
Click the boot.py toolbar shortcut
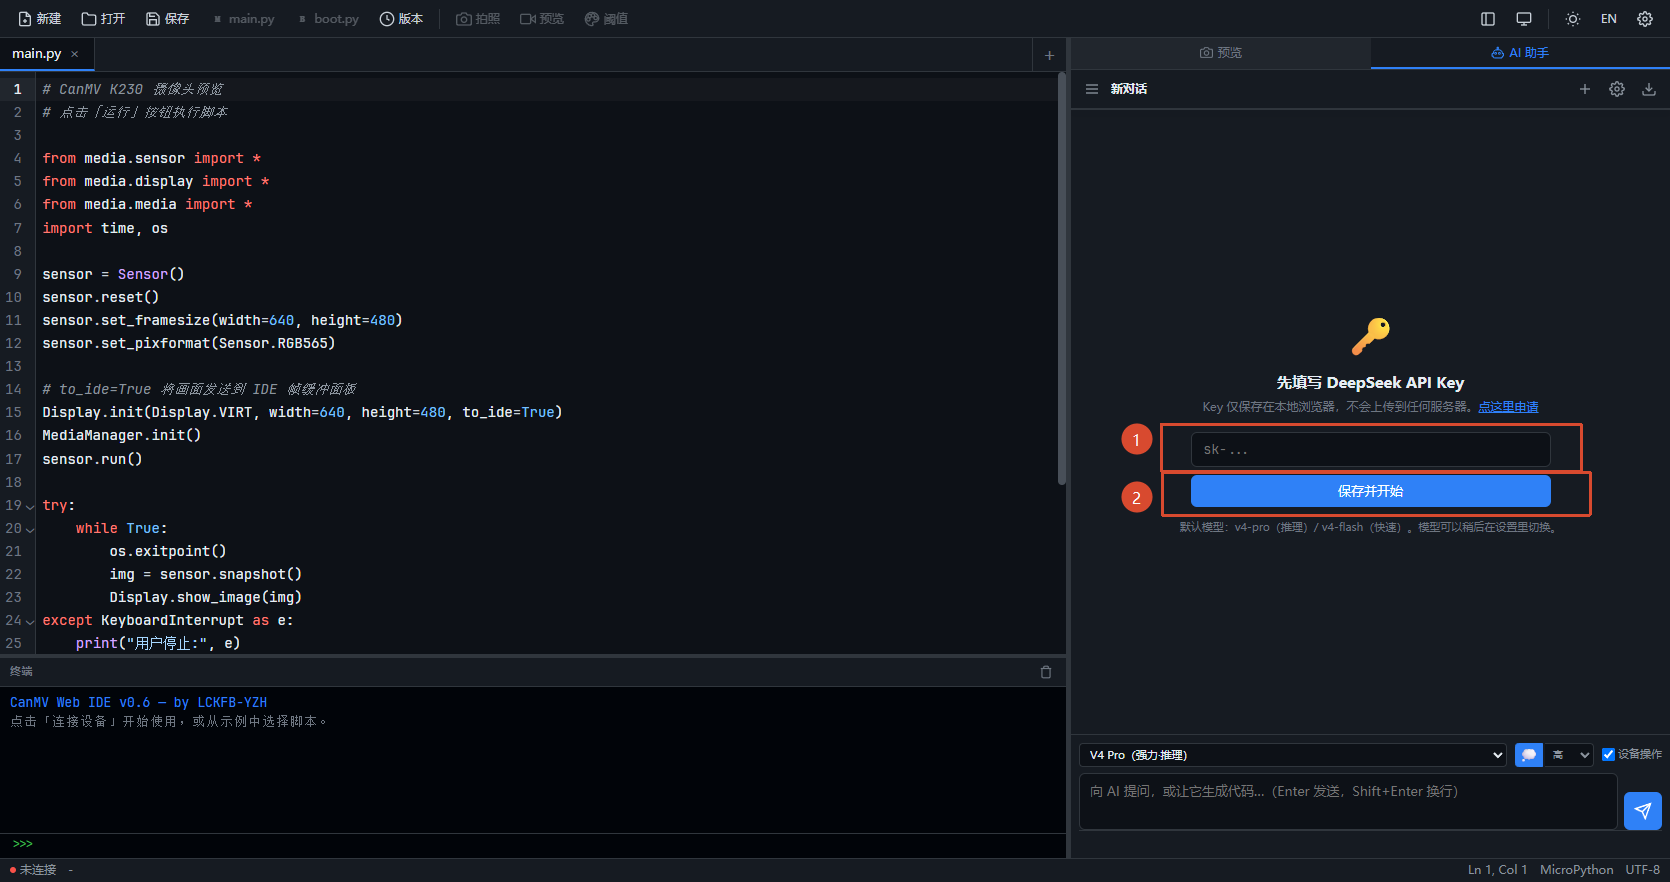[329, 19]
